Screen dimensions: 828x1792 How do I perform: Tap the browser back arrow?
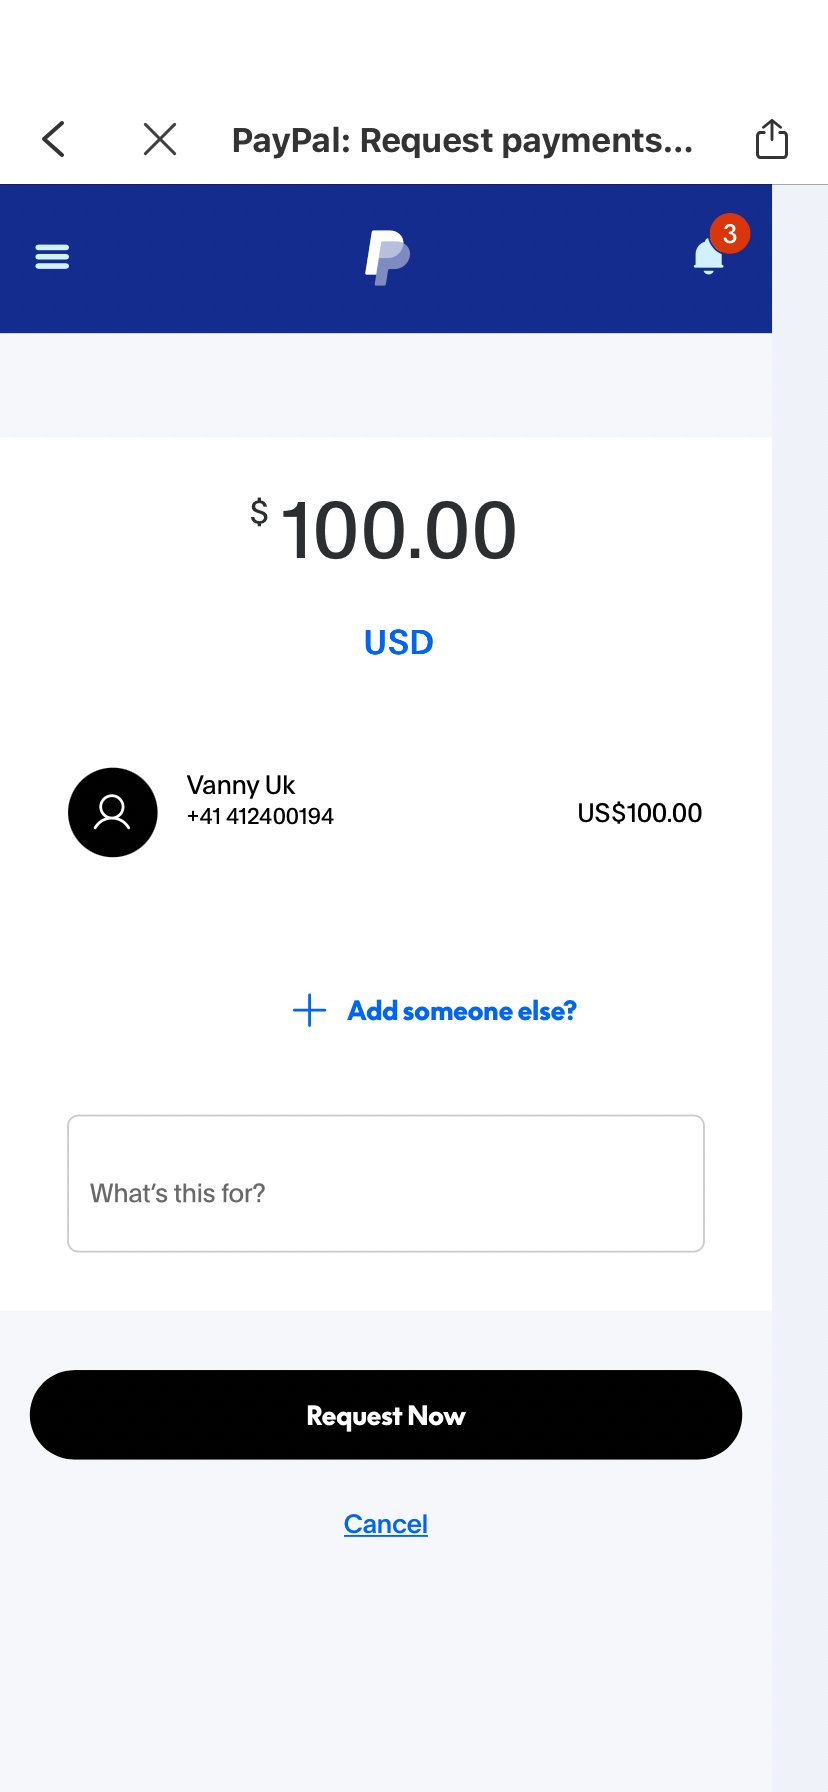[54, 139]
